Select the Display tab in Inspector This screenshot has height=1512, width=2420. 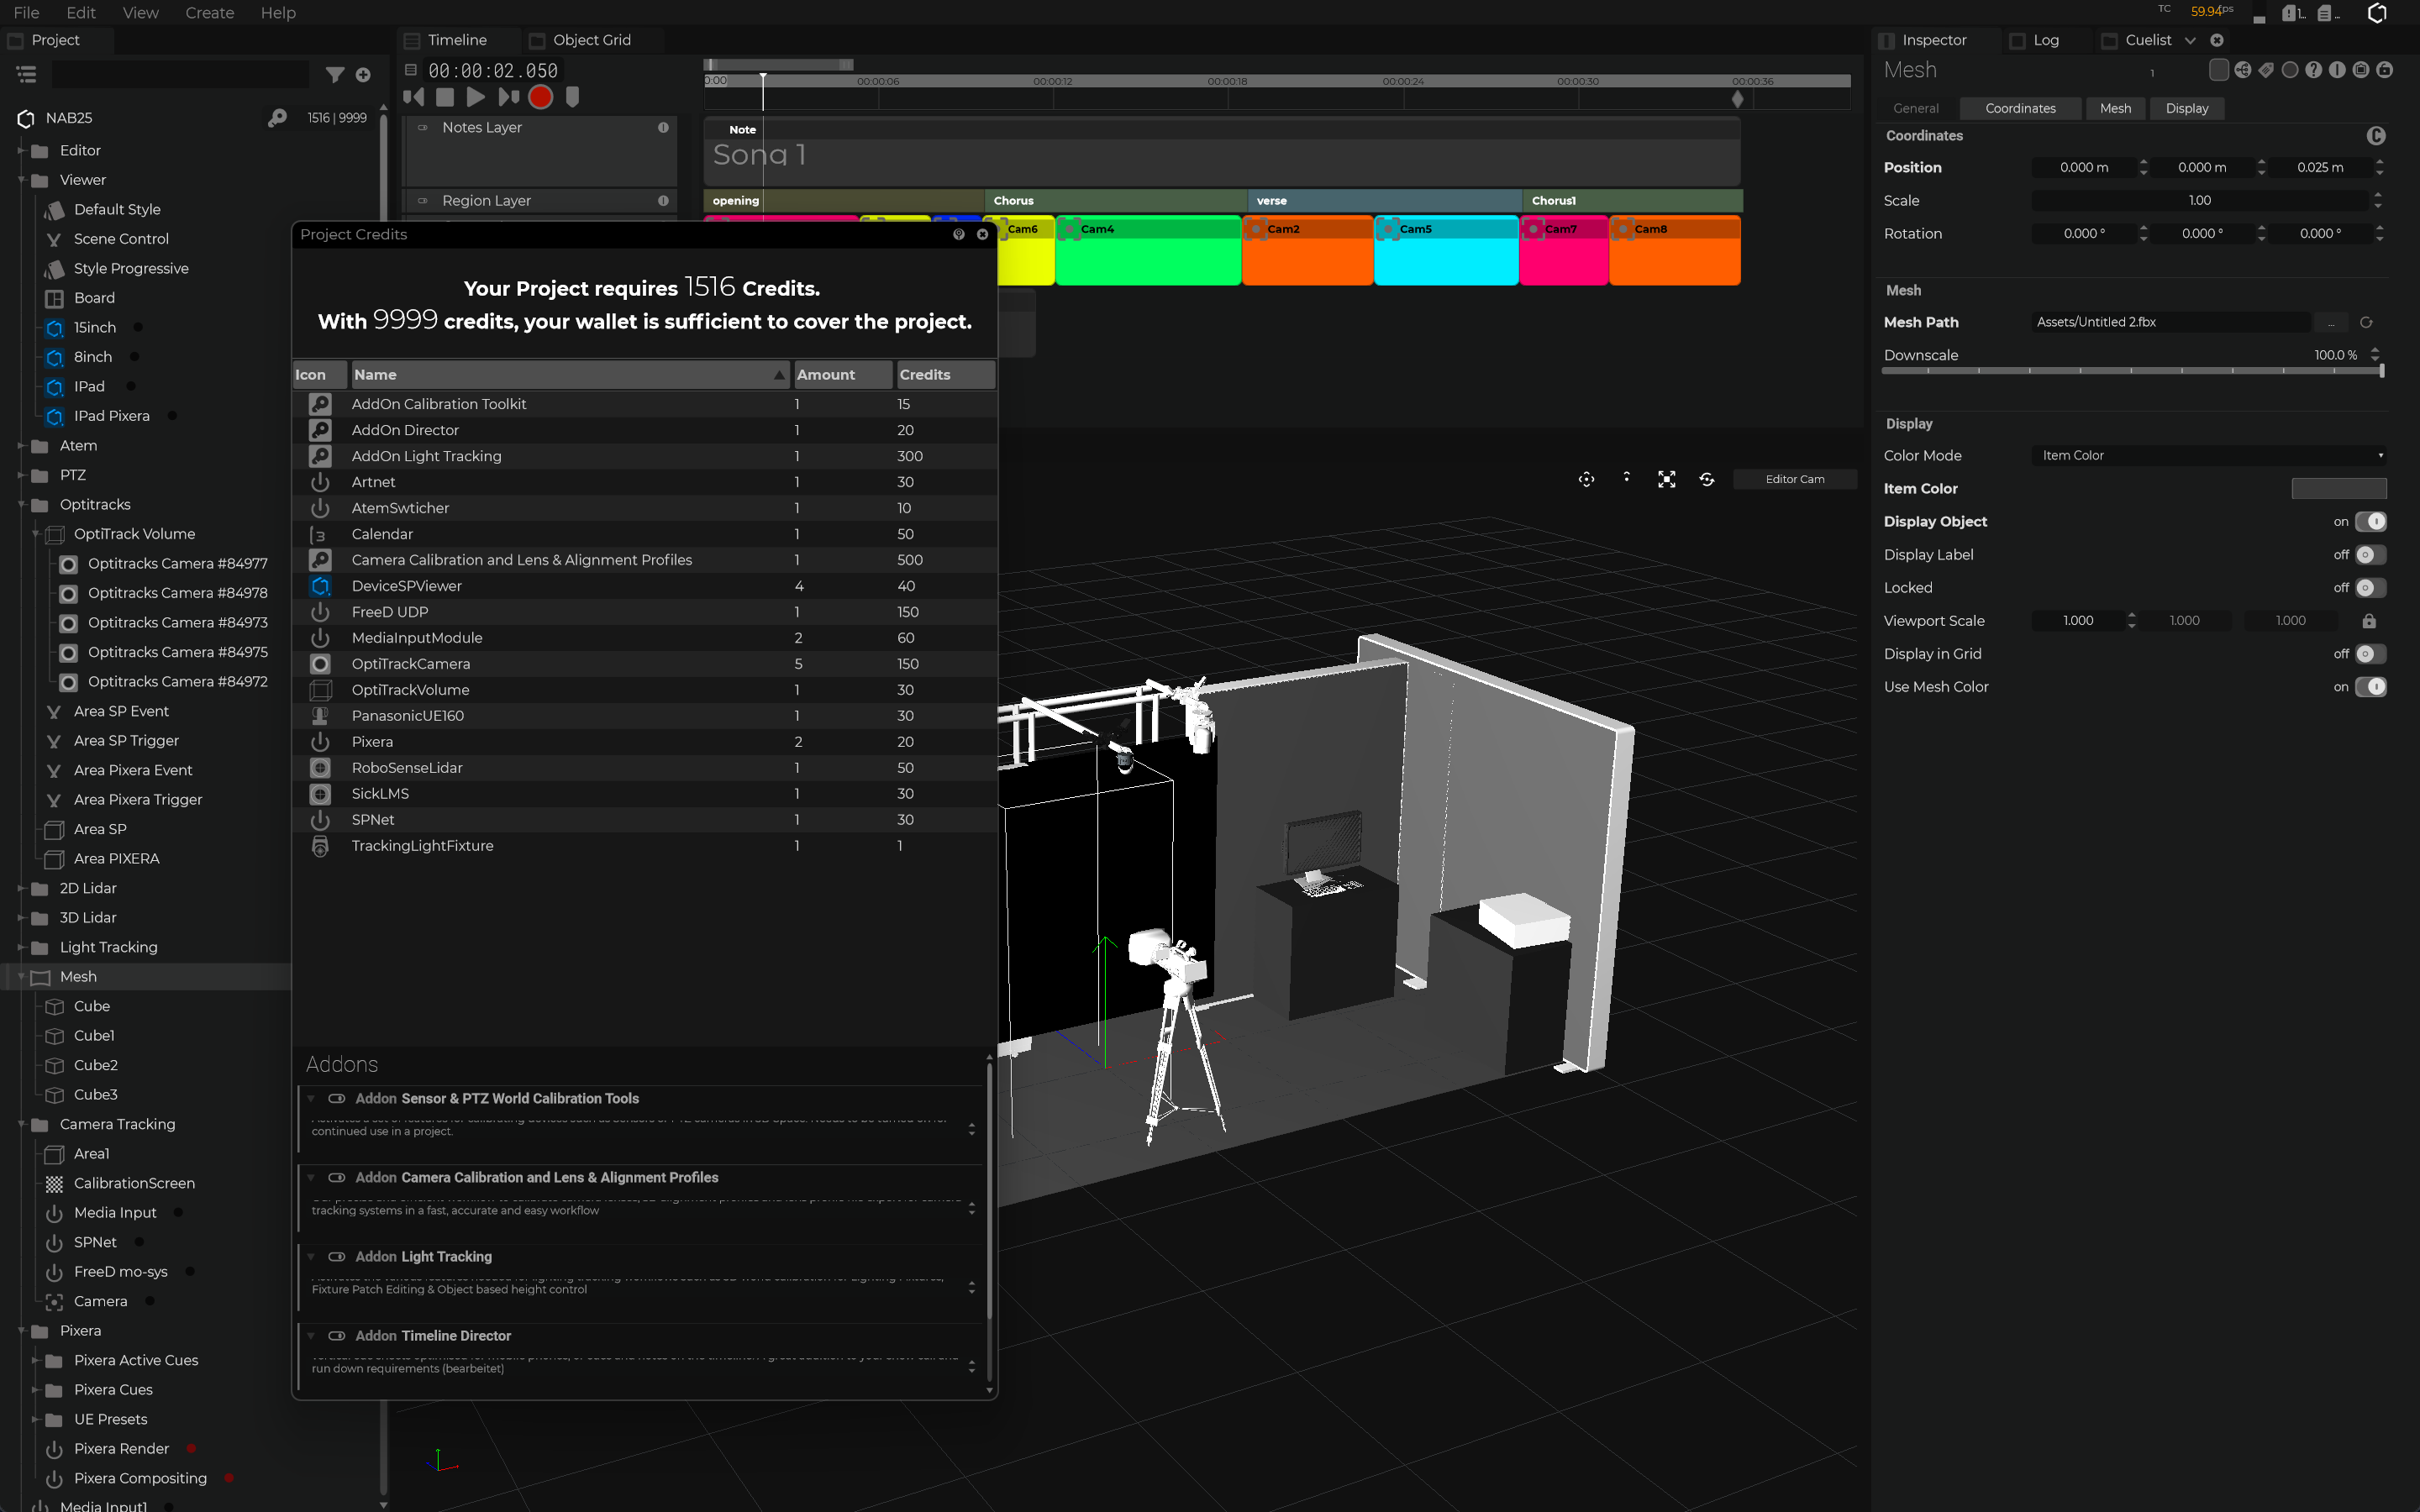2186,108
